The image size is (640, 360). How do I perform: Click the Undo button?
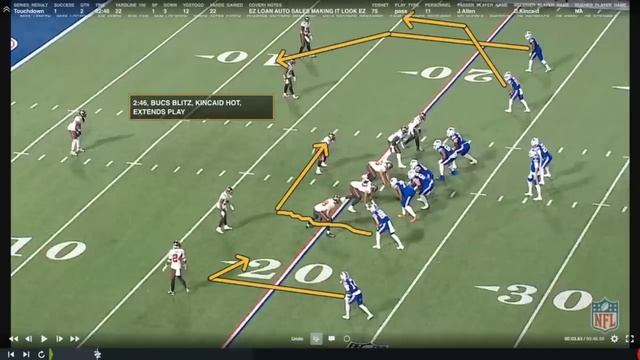tap(297, 339)
